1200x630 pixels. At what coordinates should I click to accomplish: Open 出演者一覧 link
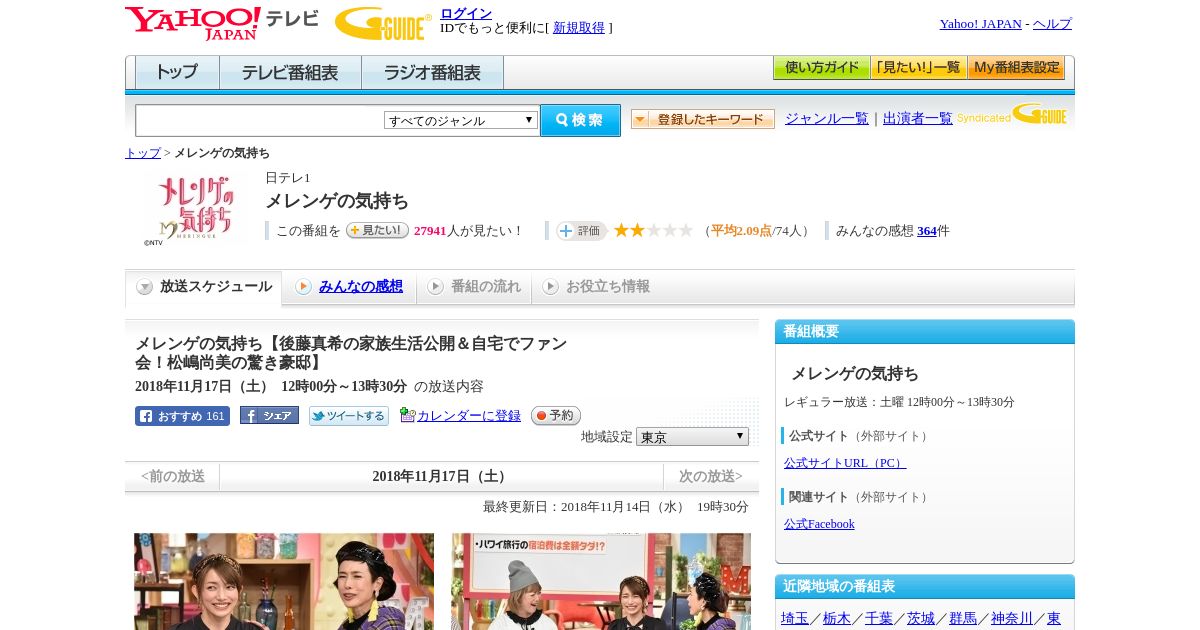[918, 119]
